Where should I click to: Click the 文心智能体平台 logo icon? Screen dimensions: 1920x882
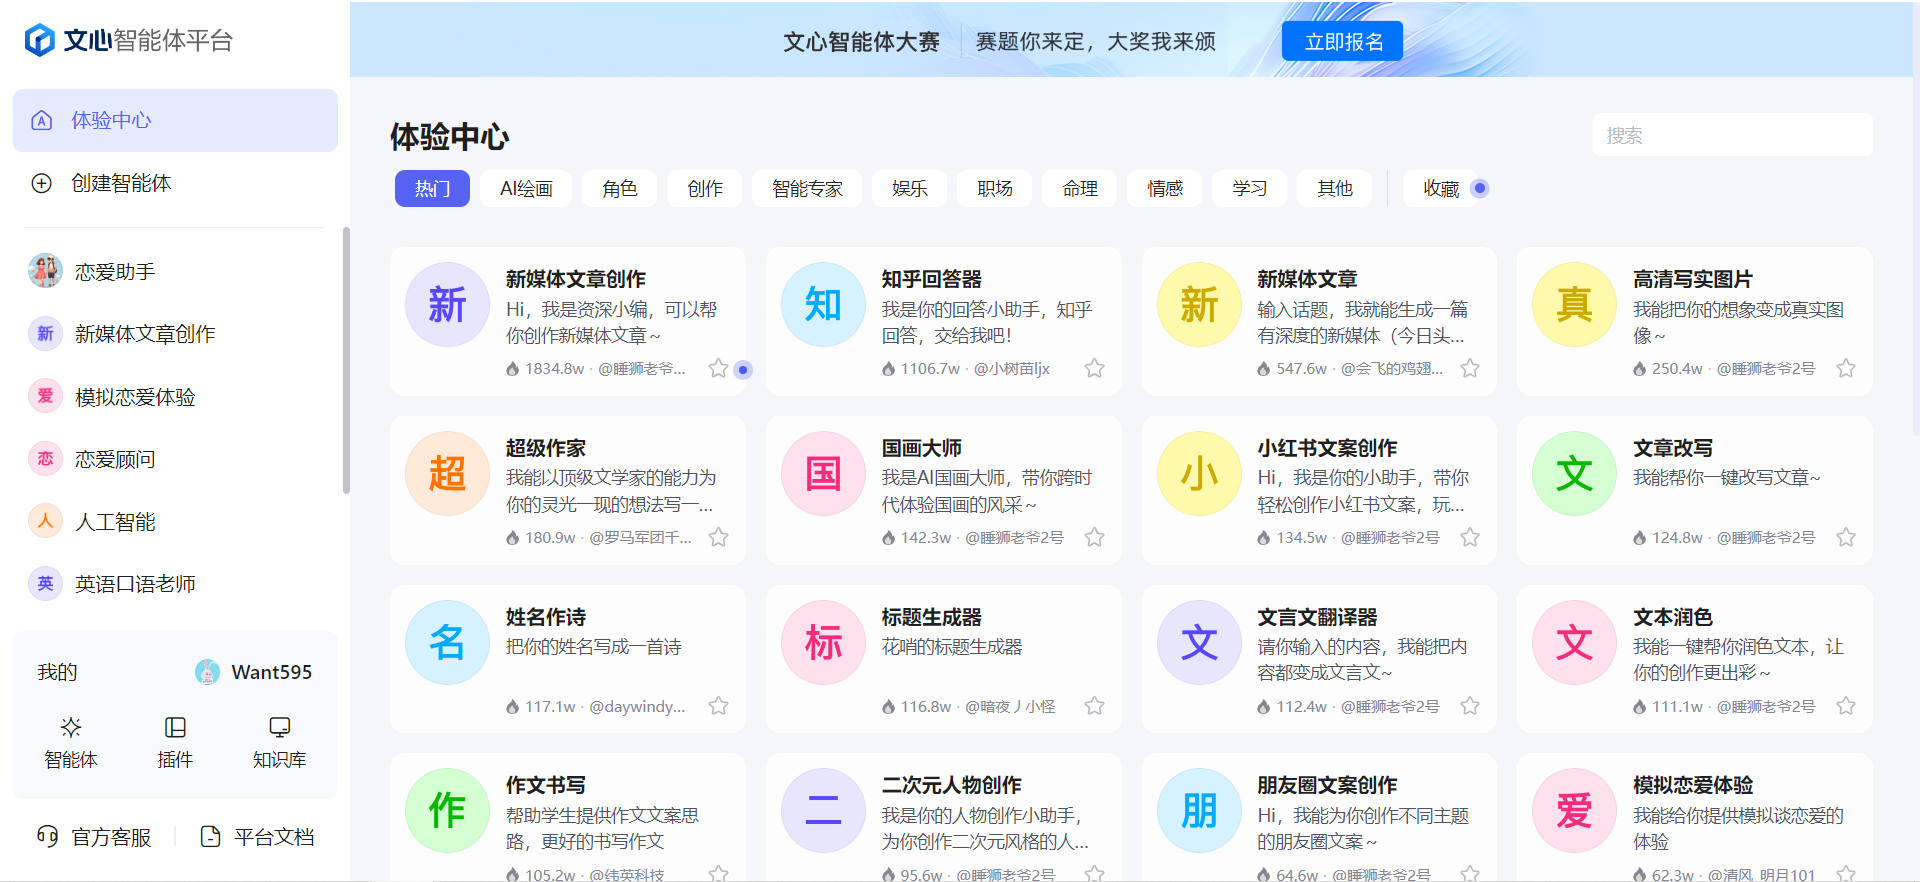click(40, 40)
